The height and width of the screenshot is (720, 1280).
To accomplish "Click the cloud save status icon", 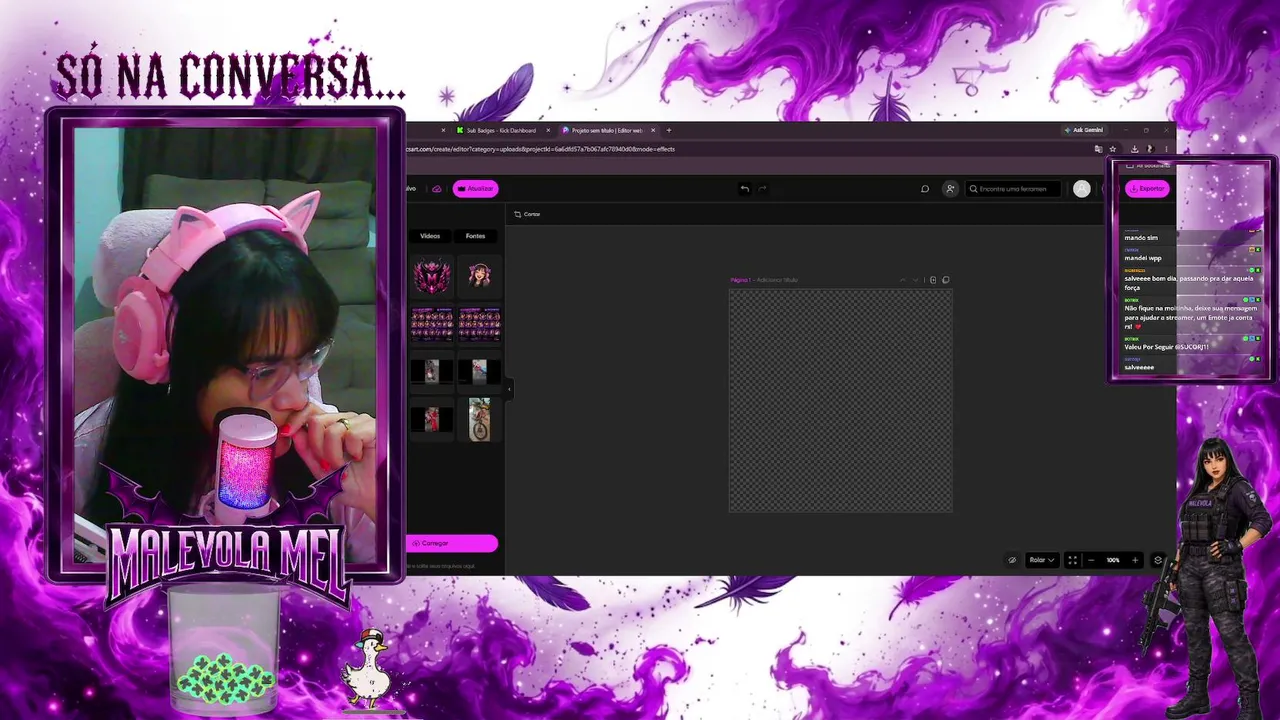I will click(x=436, y=188).
